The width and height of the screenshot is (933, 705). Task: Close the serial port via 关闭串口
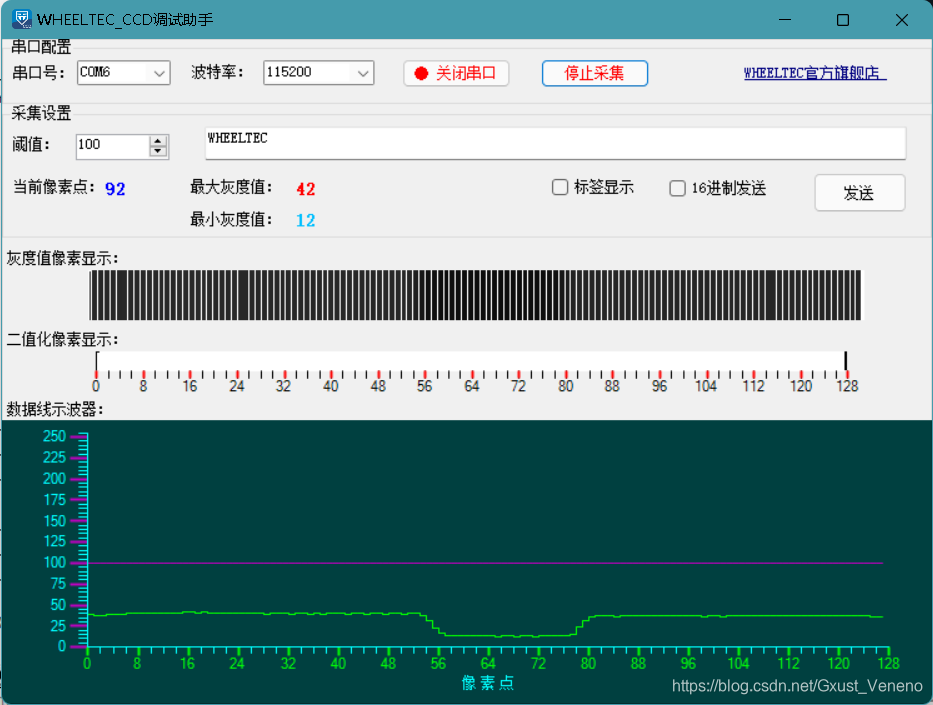click(456, 73)
